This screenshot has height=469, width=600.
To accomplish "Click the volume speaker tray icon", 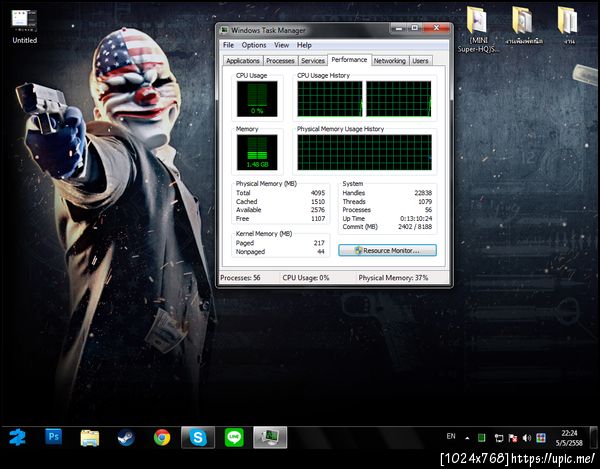I will point(529,438).
